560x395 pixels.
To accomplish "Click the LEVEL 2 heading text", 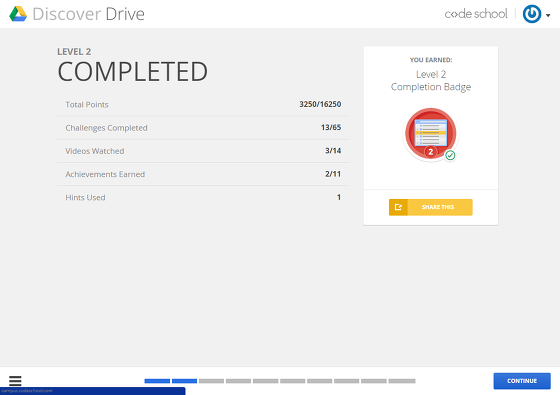I will [x=74, y=52].
